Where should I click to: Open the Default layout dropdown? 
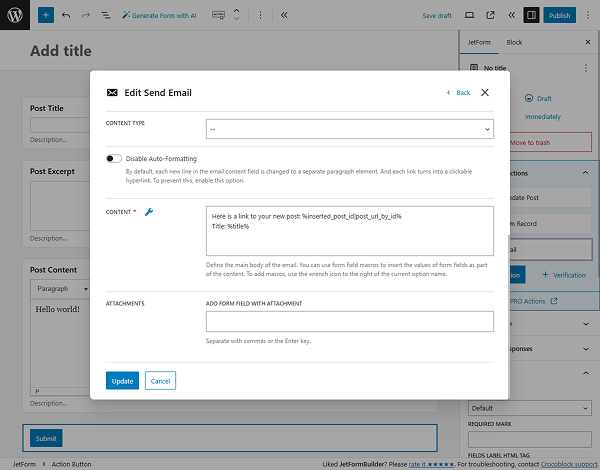[530, 408]
